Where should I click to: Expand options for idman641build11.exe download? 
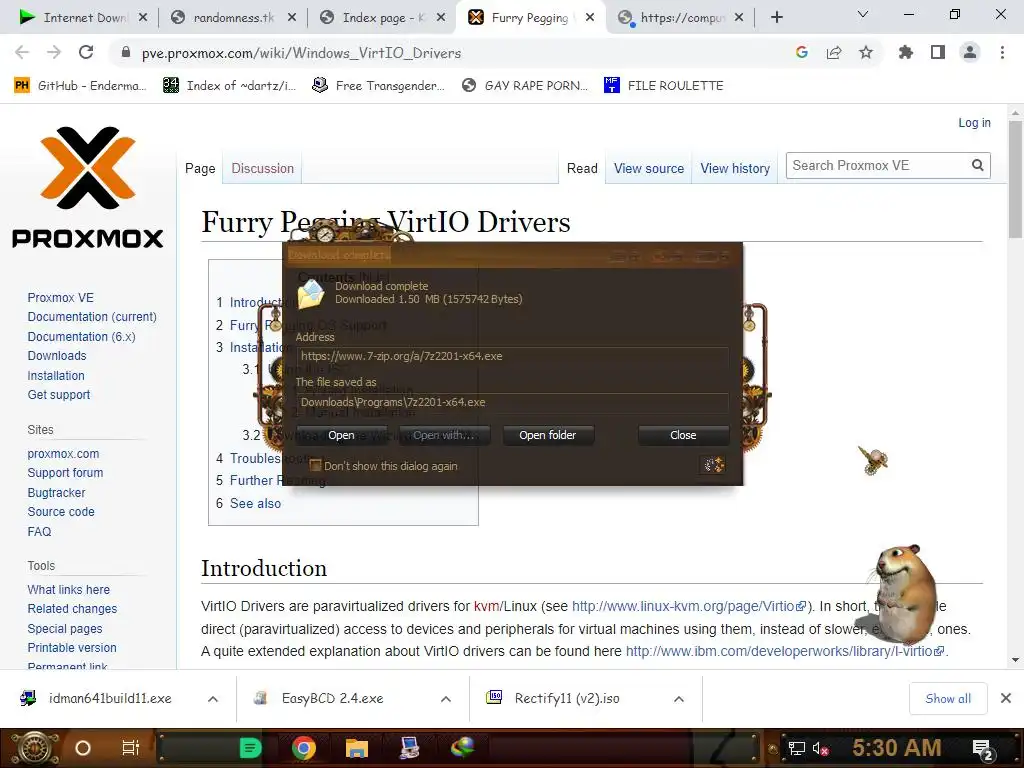coord(213,699)
